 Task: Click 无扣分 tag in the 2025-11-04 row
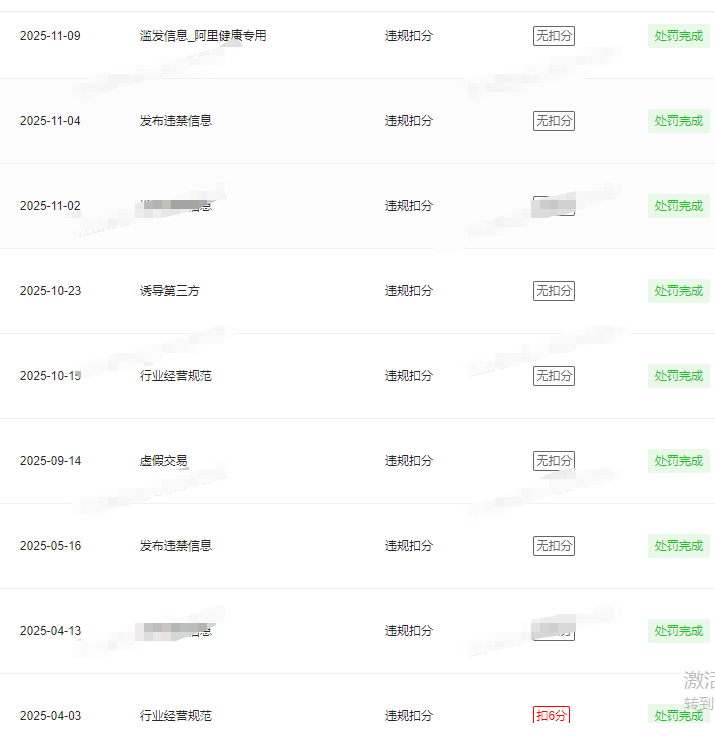[554, 121]
